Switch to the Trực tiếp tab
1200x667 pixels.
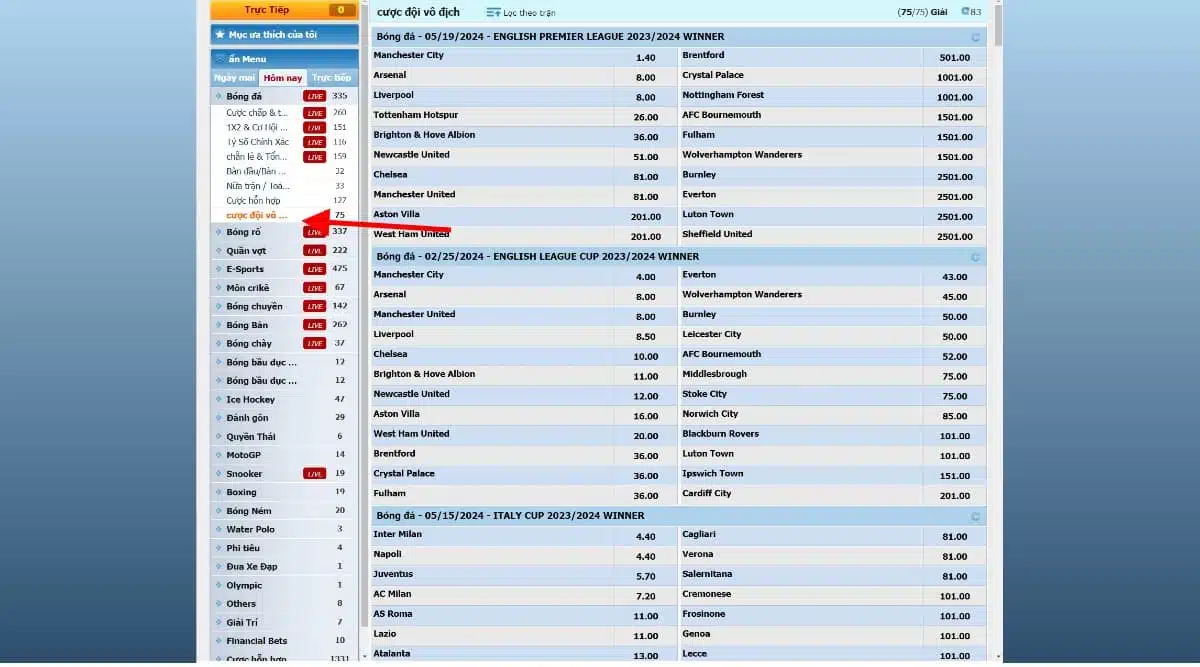pyautogui.click(x=332, y=78)
